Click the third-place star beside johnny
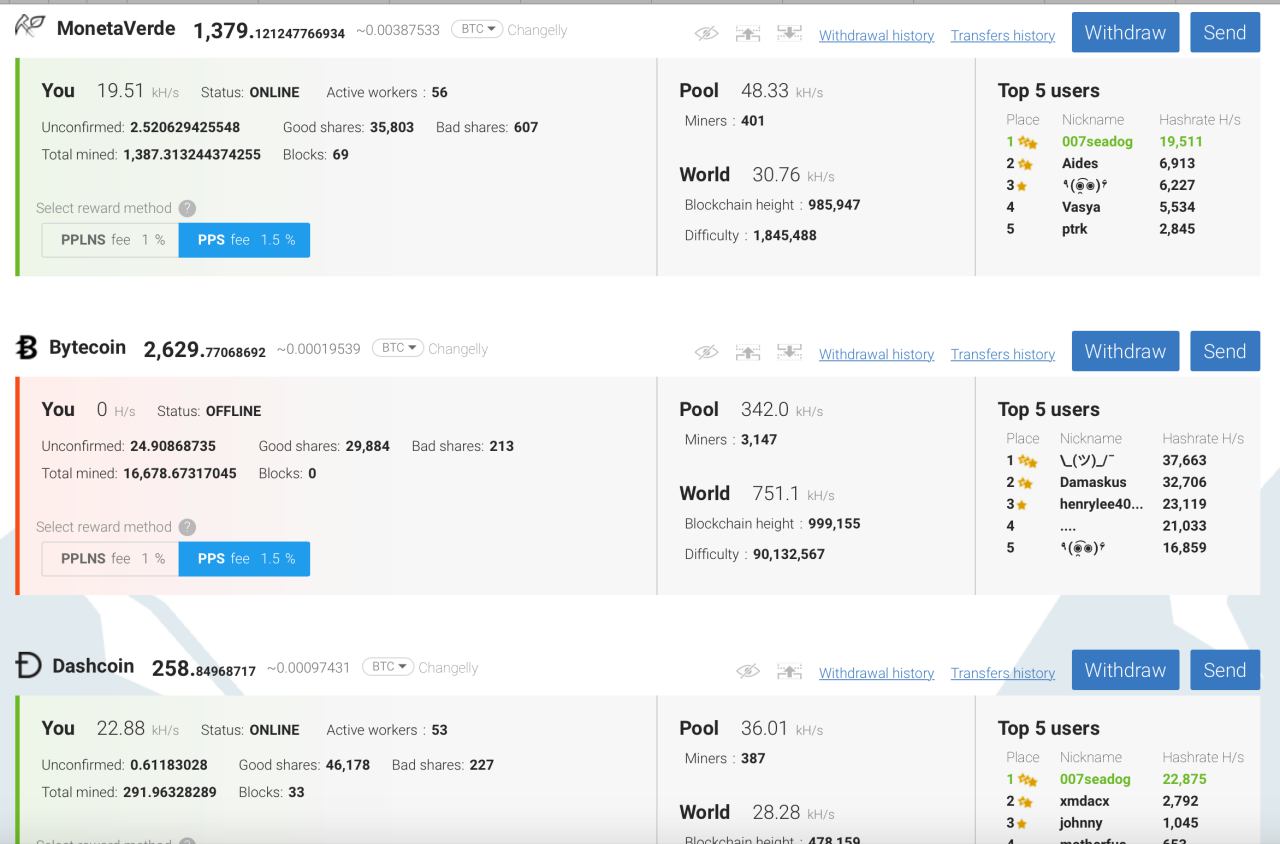Screen dimensions: 1280x844 (x=1022, y=824)
